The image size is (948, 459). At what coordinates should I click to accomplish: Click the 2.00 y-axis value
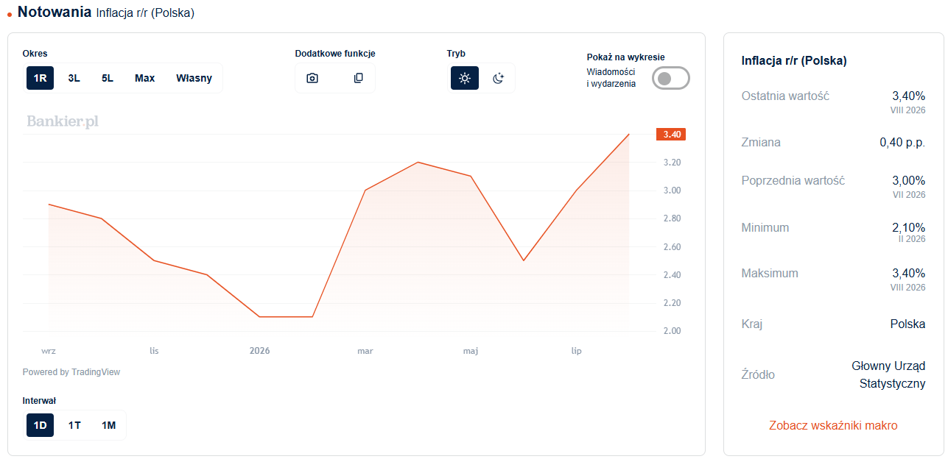(x=672, y=331)
